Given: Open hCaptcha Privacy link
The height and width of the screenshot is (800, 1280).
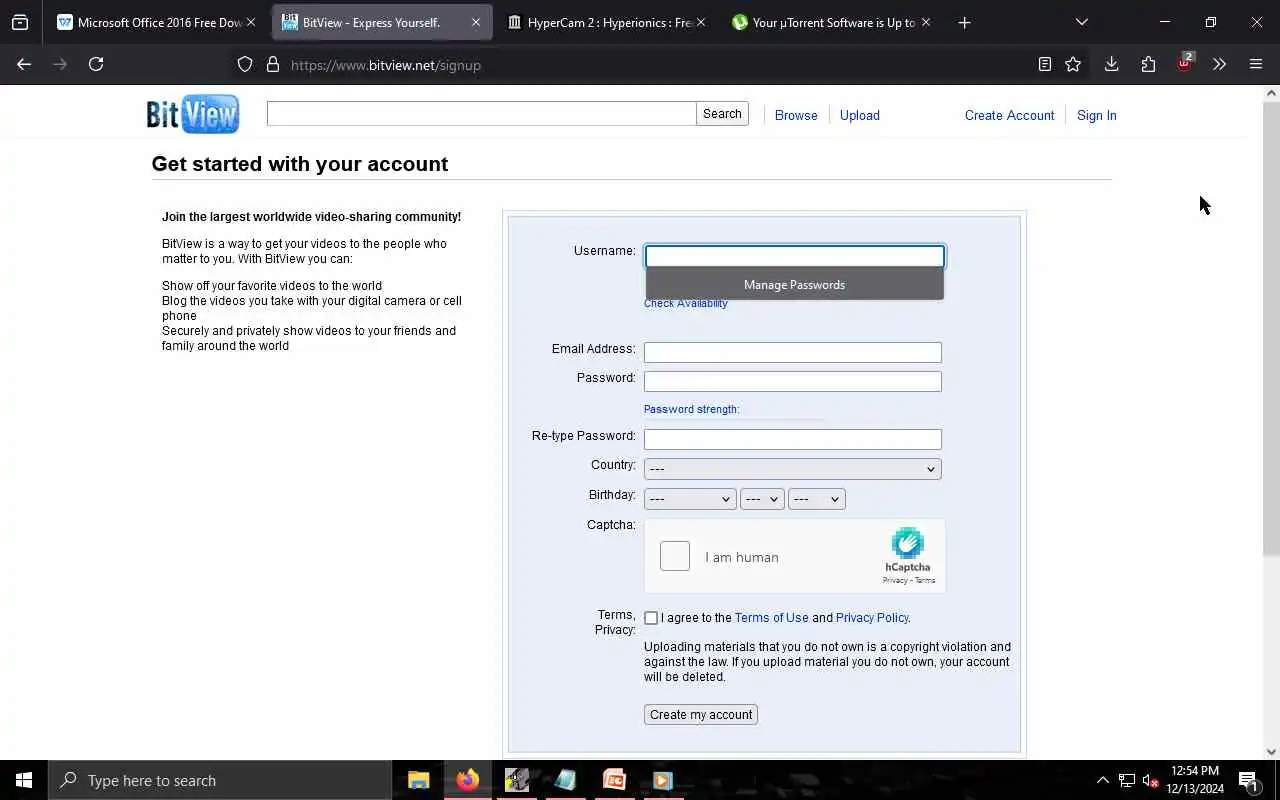Looking at the screenshot, I should click(x=894, y=581).
